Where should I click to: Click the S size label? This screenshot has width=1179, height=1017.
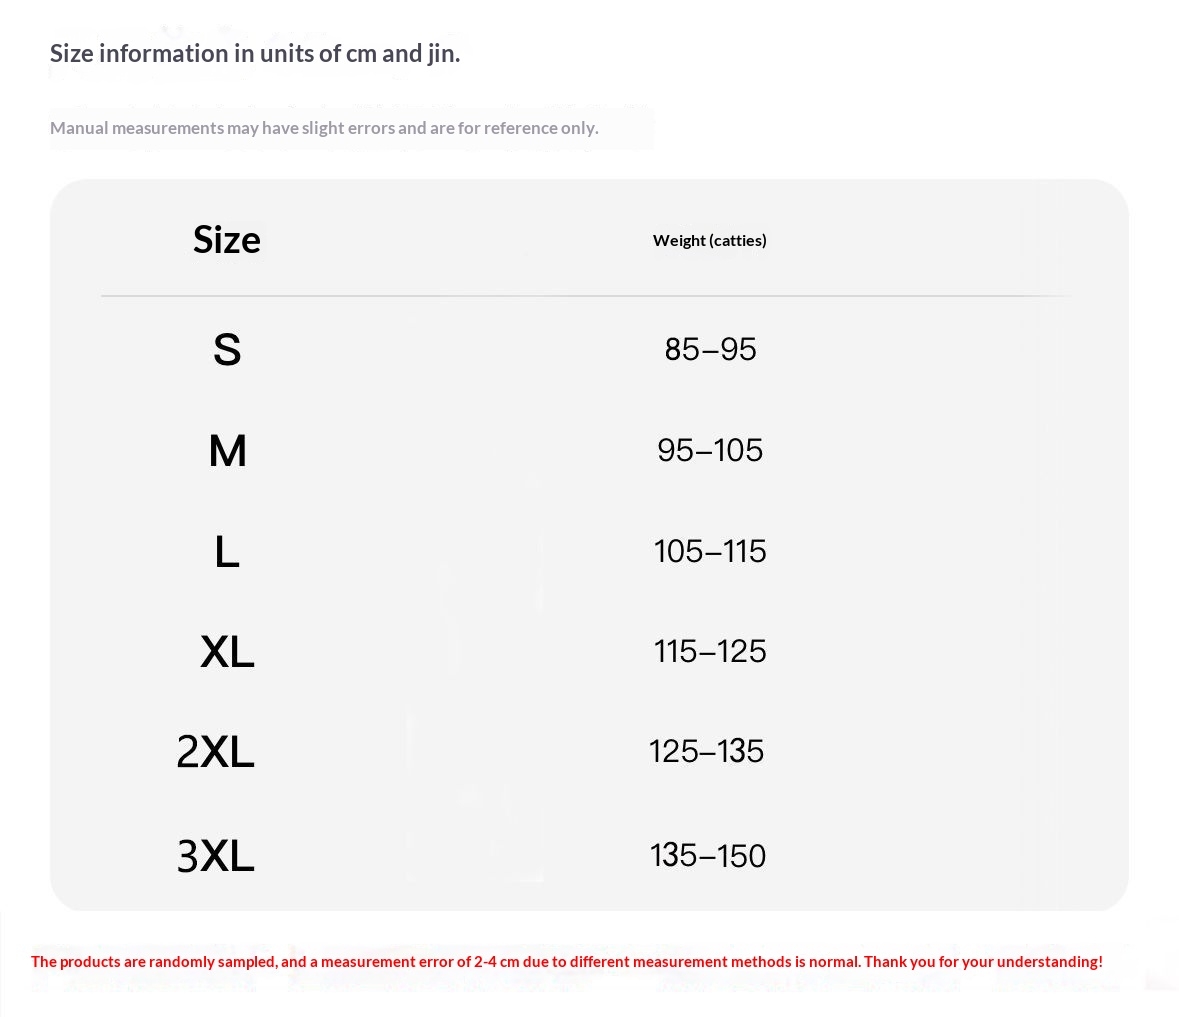(x=227, y=349)
